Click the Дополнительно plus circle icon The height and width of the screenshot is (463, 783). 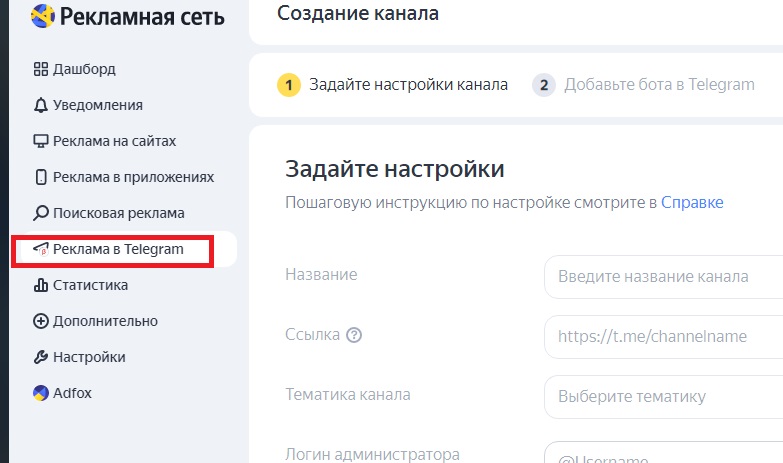pyautogui.click(x=41, y=321)
